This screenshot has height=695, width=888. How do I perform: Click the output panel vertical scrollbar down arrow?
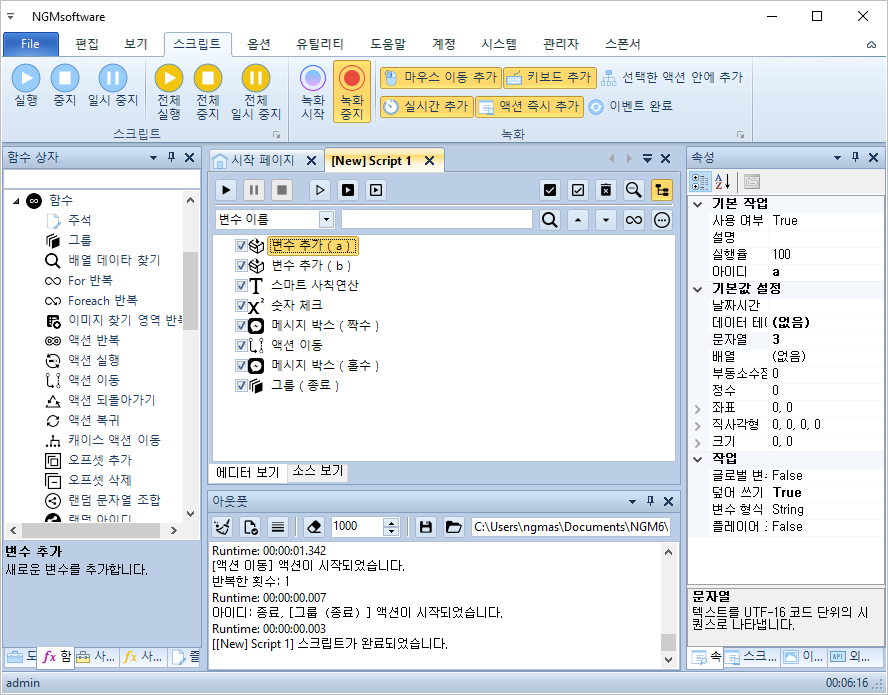pos(668,660)
